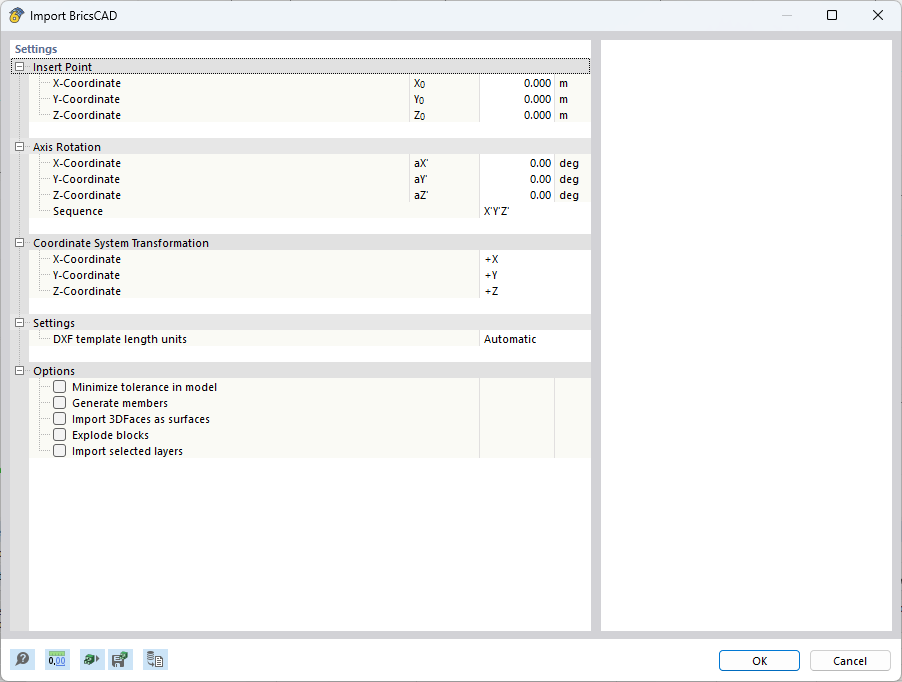Viewport: 902px width, 682px height.
Task: Open the transfer settings tool
Action: [x=155, y=659]
